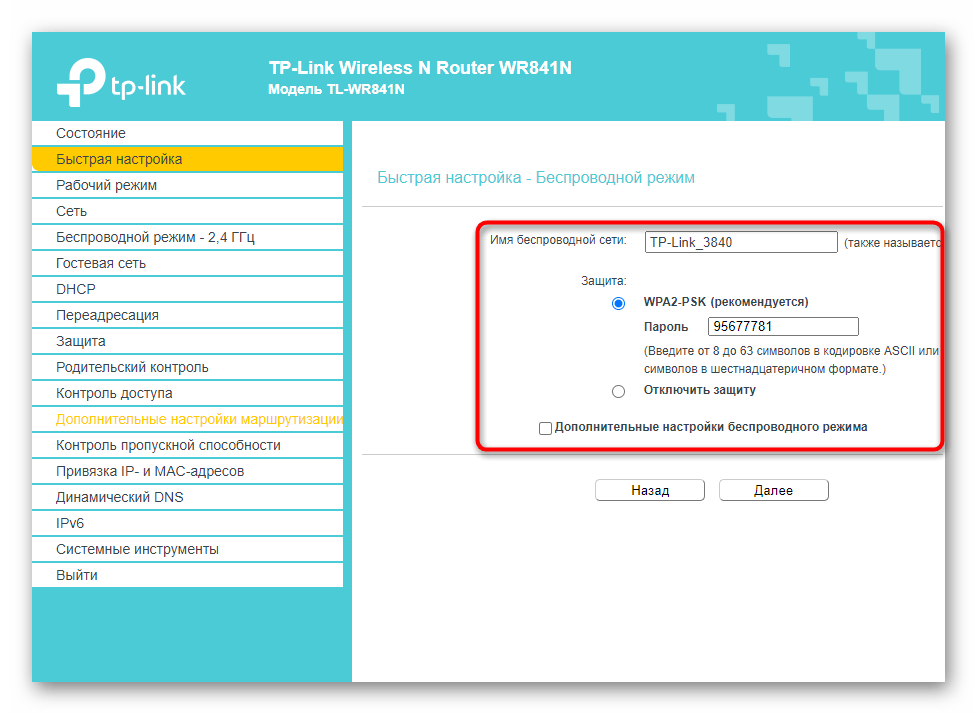Open Дополнительные настройки маршрутизации
The width and height of the screenshot is (977, 714).
pyautogui.click(x=190, y=418)
